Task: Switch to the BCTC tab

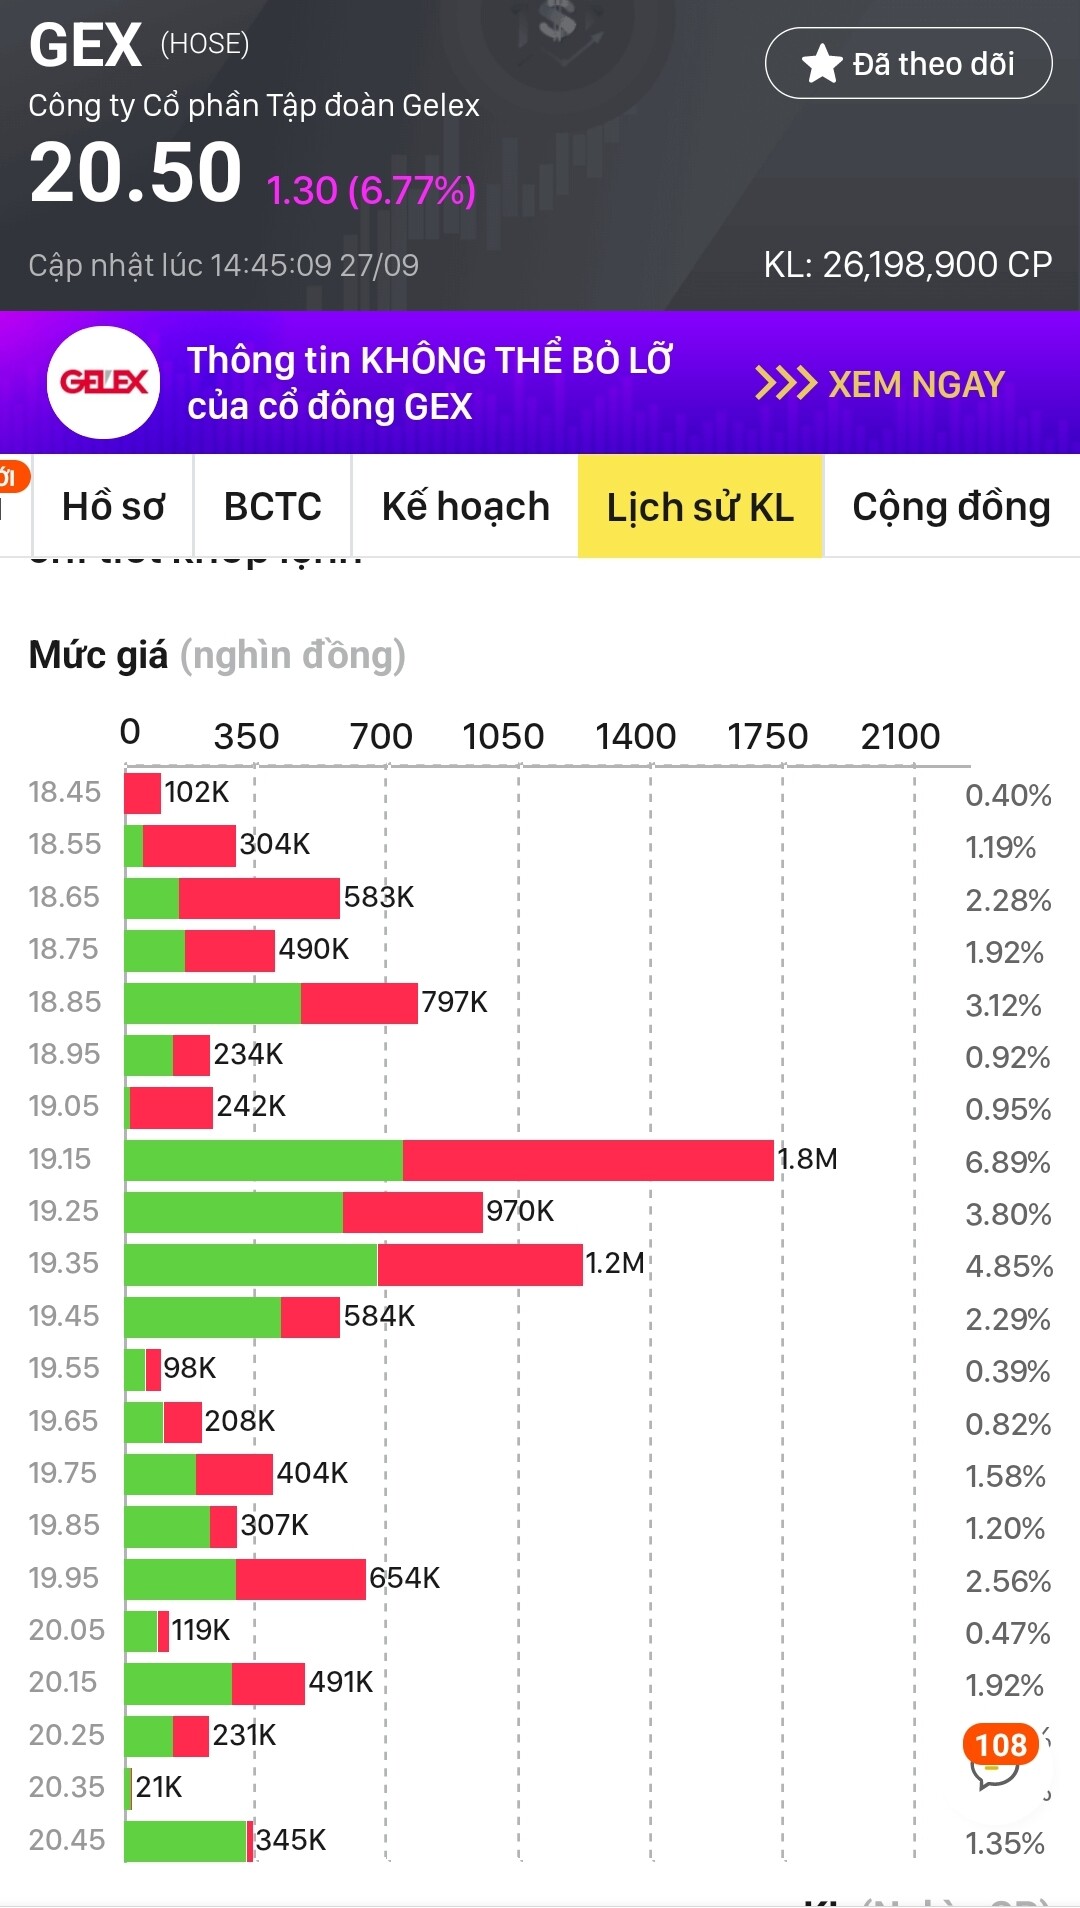Action: tap(272, 506)
